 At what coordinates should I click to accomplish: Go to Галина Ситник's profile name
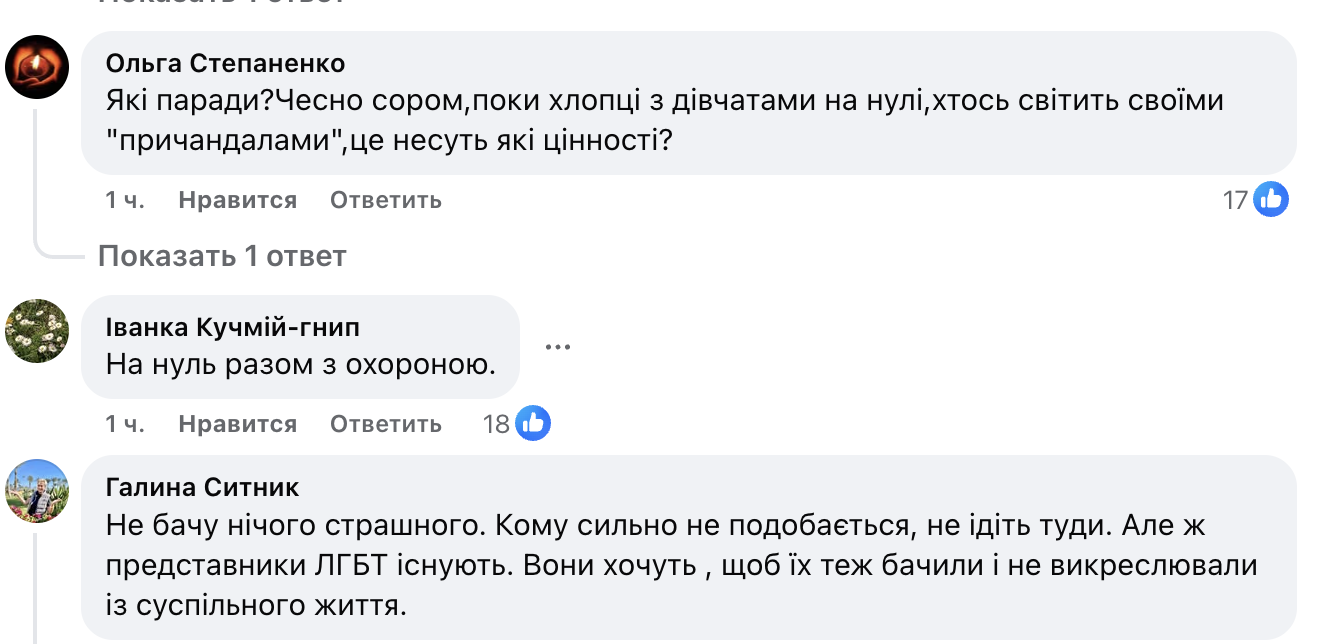[202, 487]
